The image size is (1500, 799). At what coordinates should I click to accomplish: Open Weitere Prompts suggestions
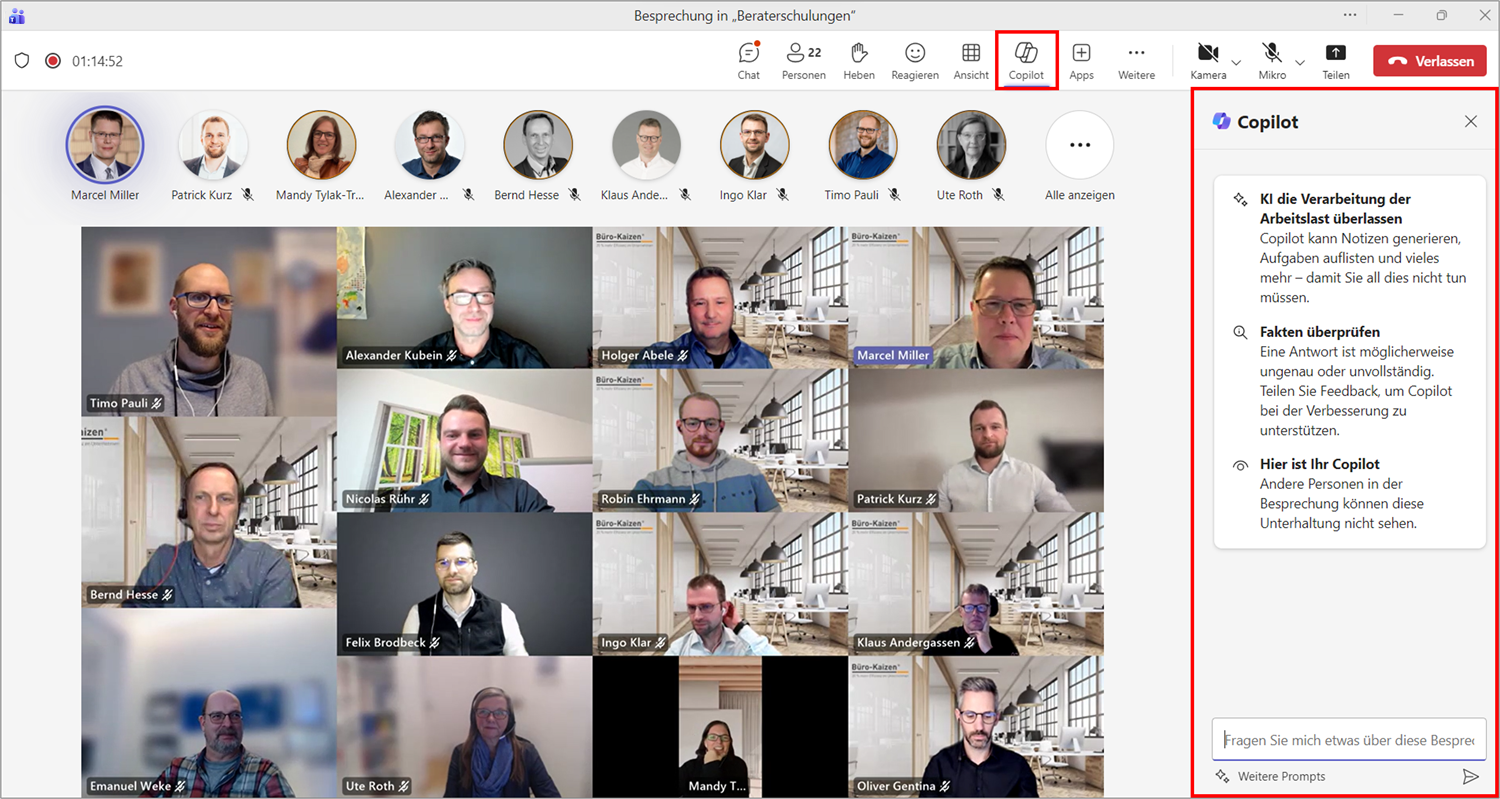tap(1272, 776)
